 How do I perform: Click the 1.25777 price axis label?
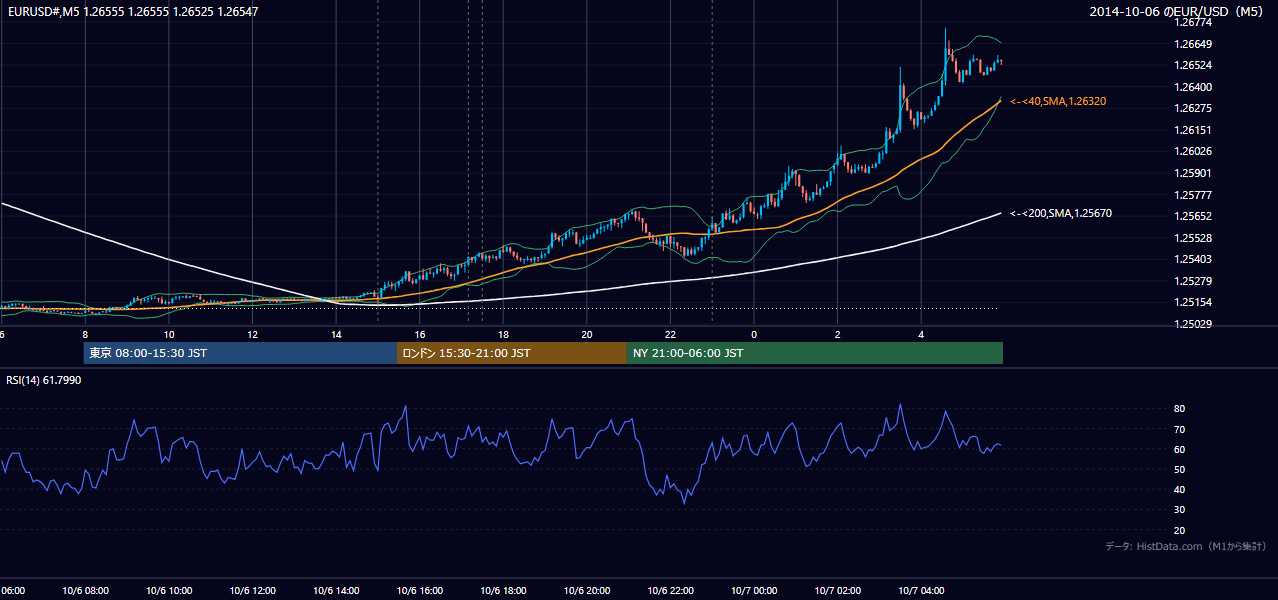(x=1193, y=195)
